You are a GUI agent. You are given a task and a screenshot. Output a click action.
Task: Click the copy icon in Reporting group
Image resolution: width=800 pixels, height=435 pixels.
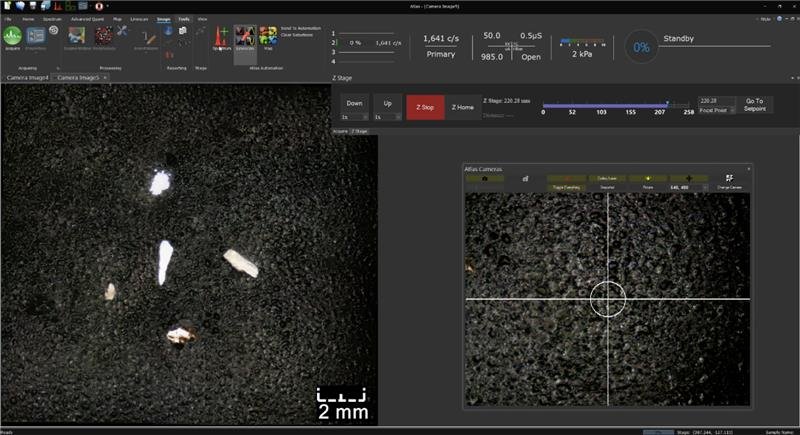point(183,31)
